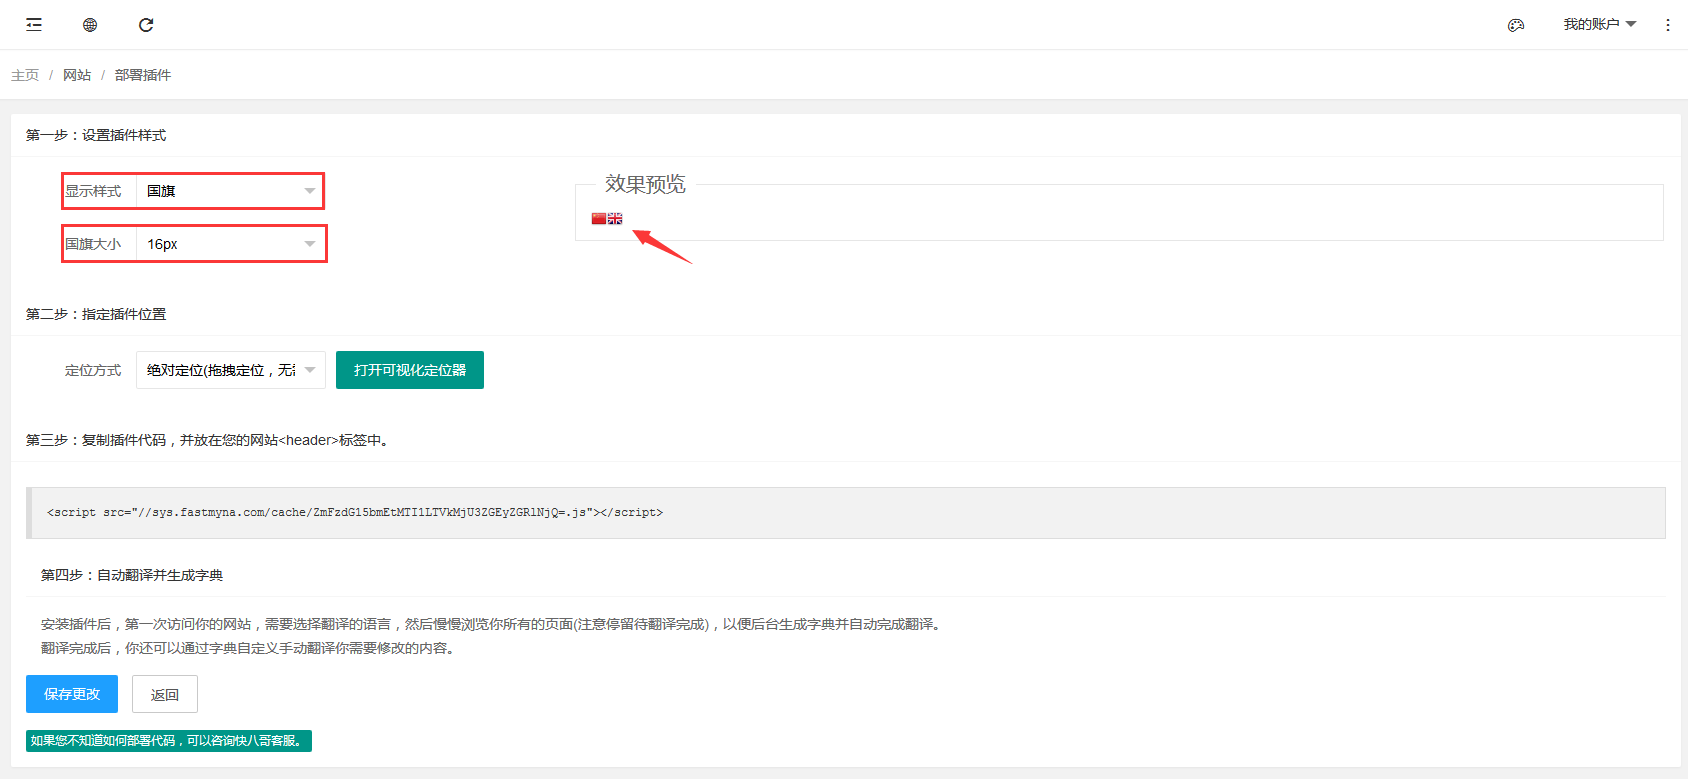Screen dimensions: 1688x779
Task: Open the globe website icon
Action: pyautogui.click(x=90, y=25)
